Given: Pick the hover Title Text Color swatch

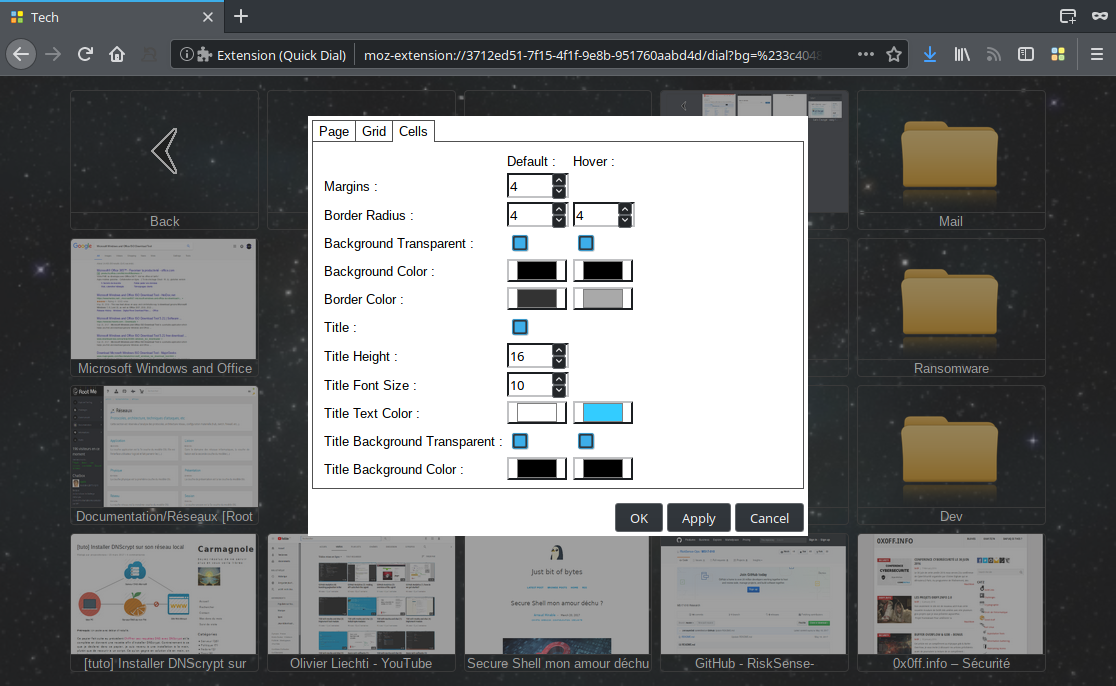Looking at the screenshot, I should click(603, 413).
